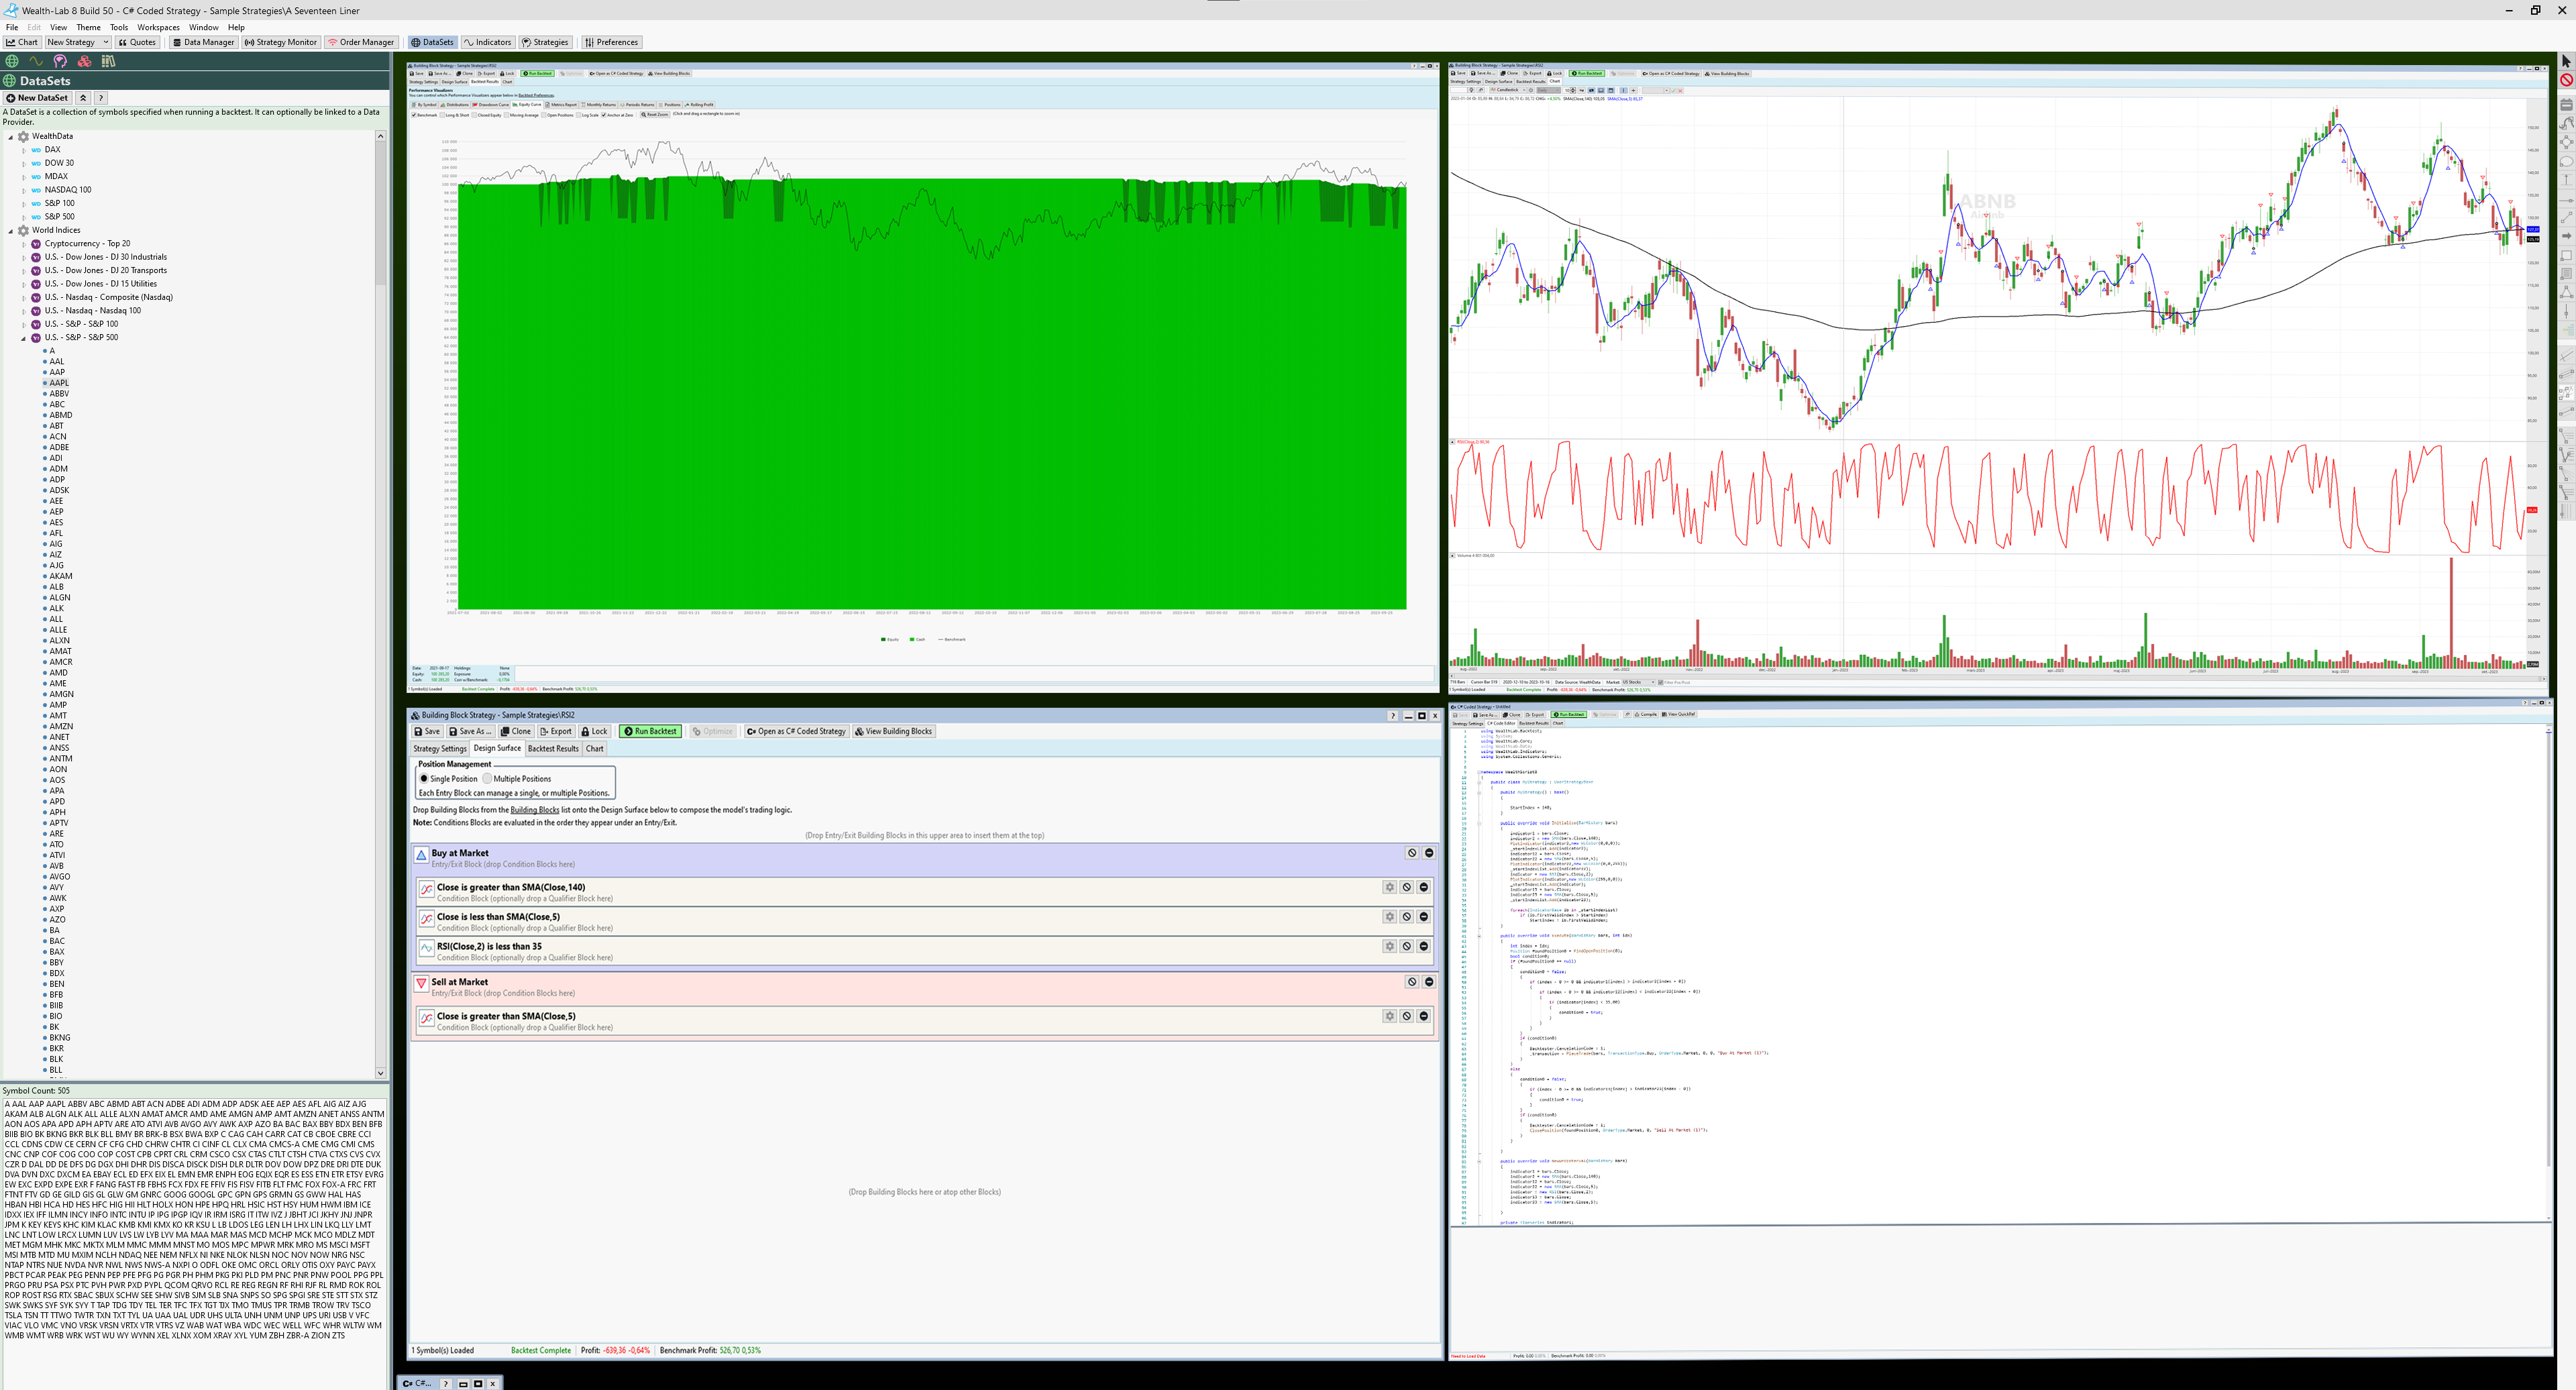Click the pink Strategies head icon
The width and height of the screenshot is (2576, 1390).
[x=60, y=61]
